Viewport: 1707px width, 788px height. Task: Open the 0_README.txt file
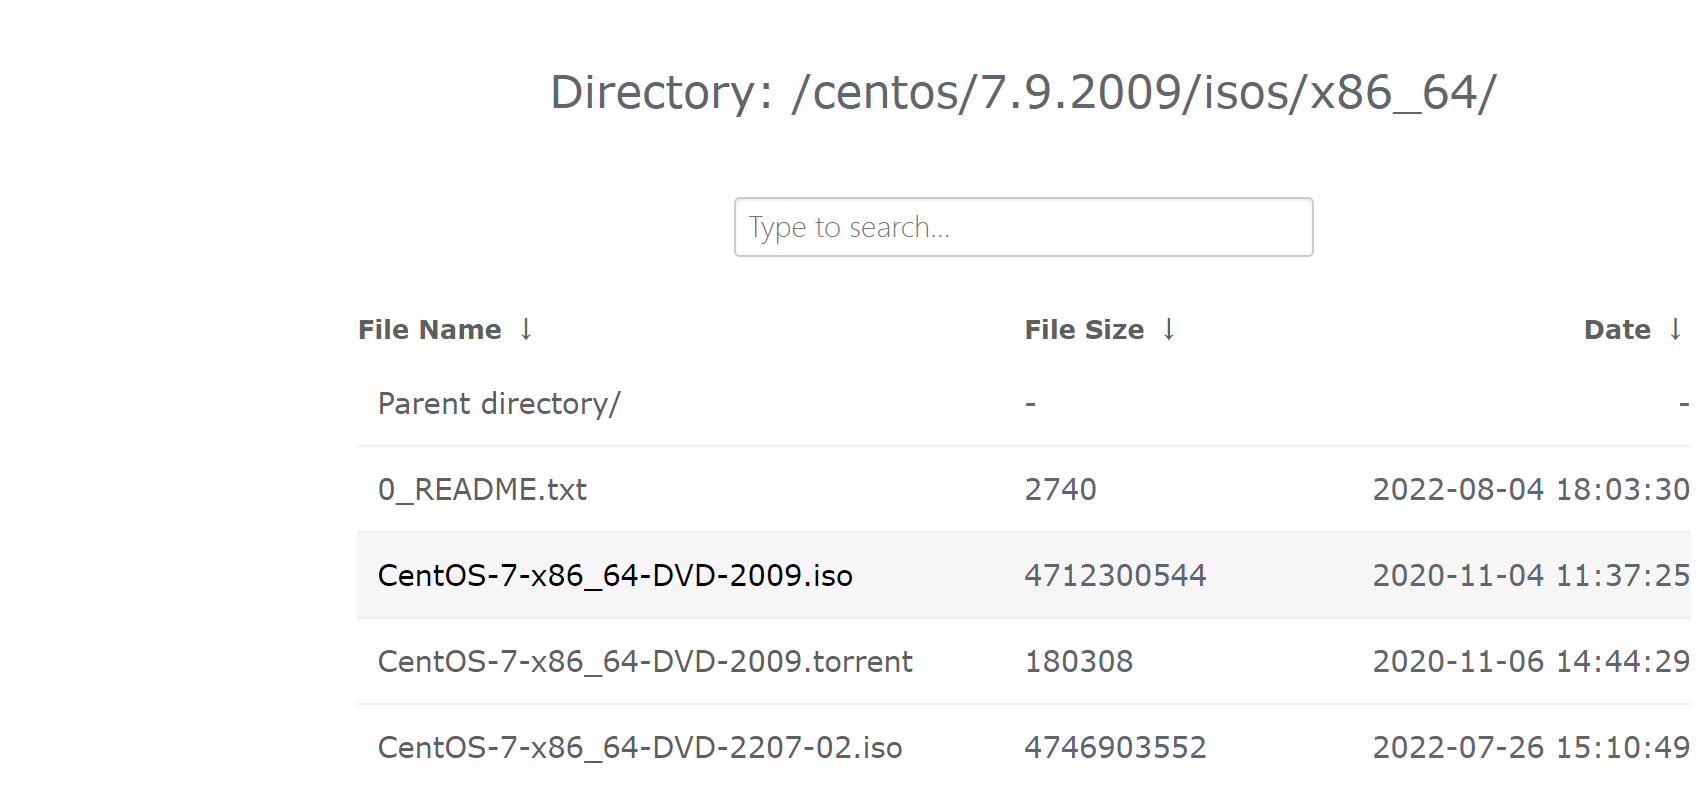pyautogui.click(x=482, y=490)
